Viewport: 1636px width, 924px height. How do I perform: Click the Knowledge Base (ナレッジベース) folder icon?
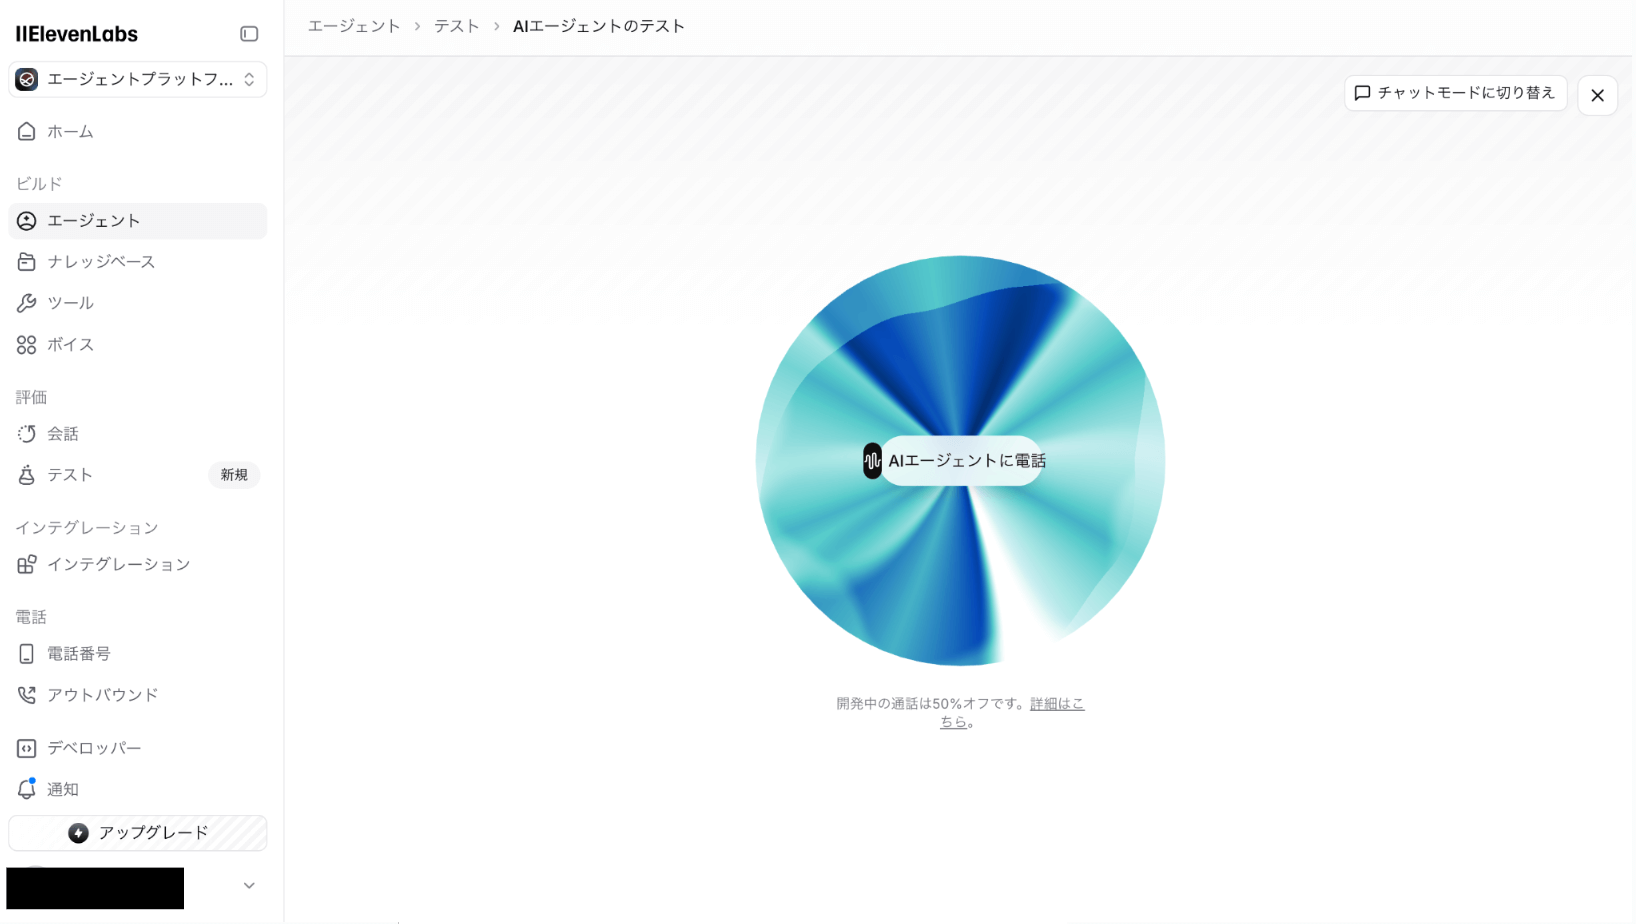[x=27, y=262]
